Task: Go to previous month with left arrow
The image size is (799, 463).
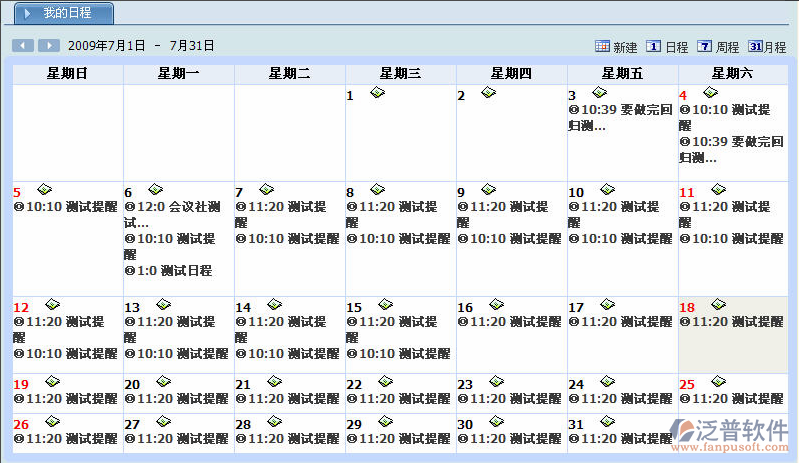Action: pos(23,46)
